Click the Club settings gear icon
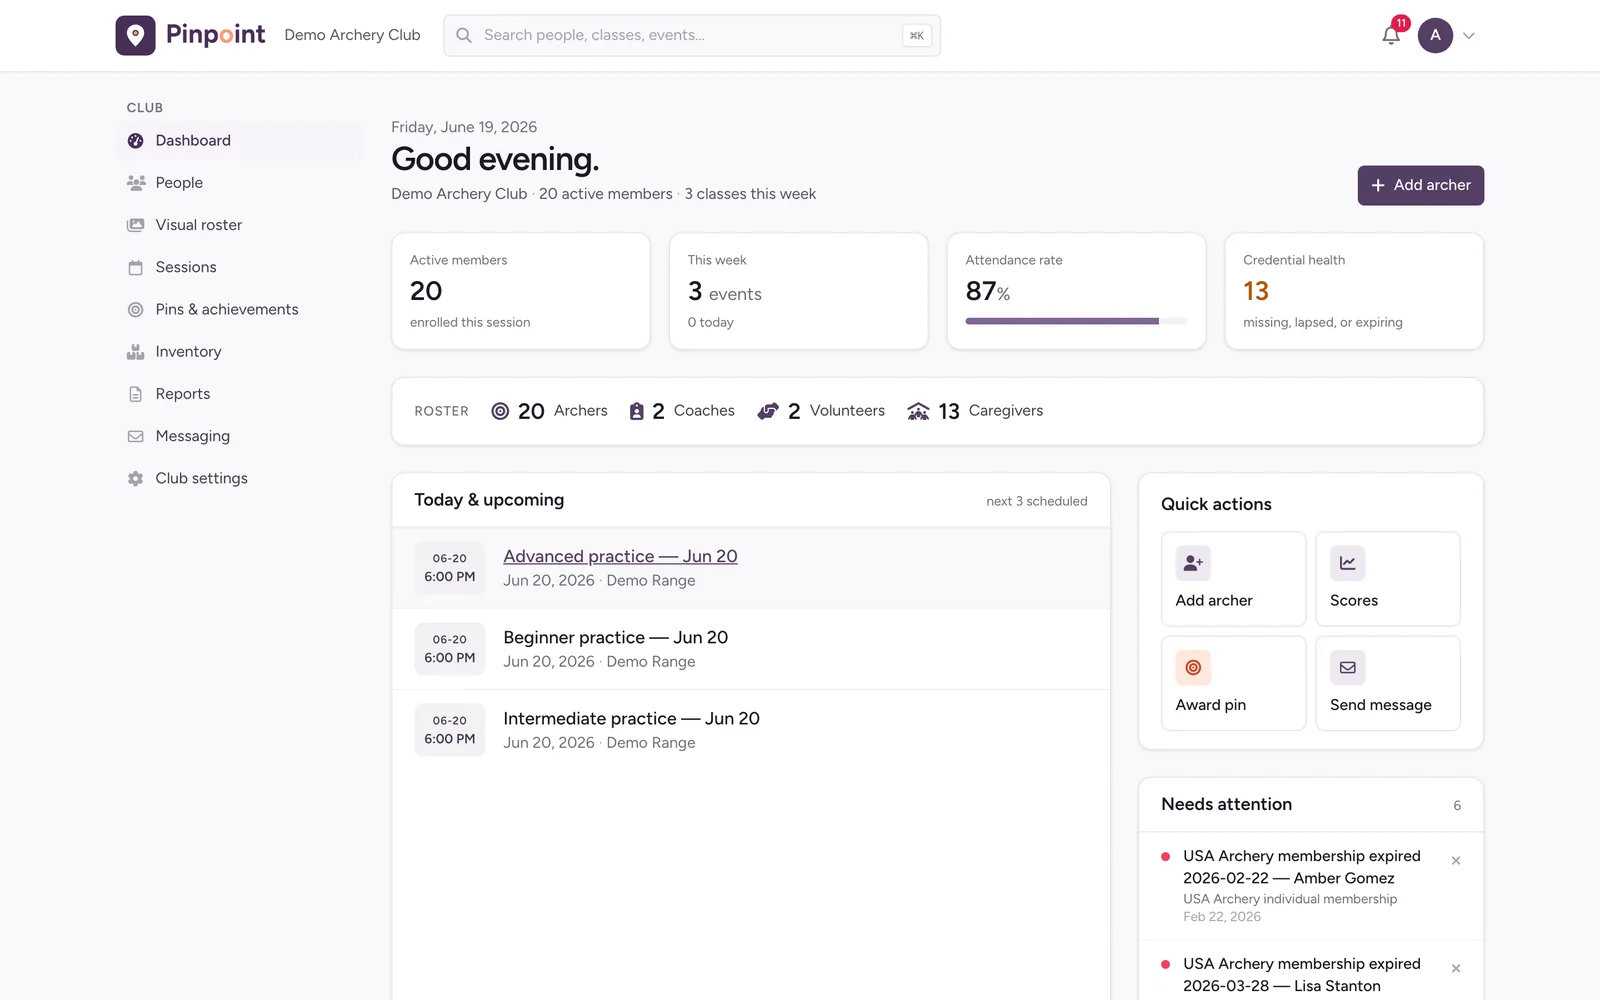The height and width of the screenshot is (1000, 1600). [136, 478]
